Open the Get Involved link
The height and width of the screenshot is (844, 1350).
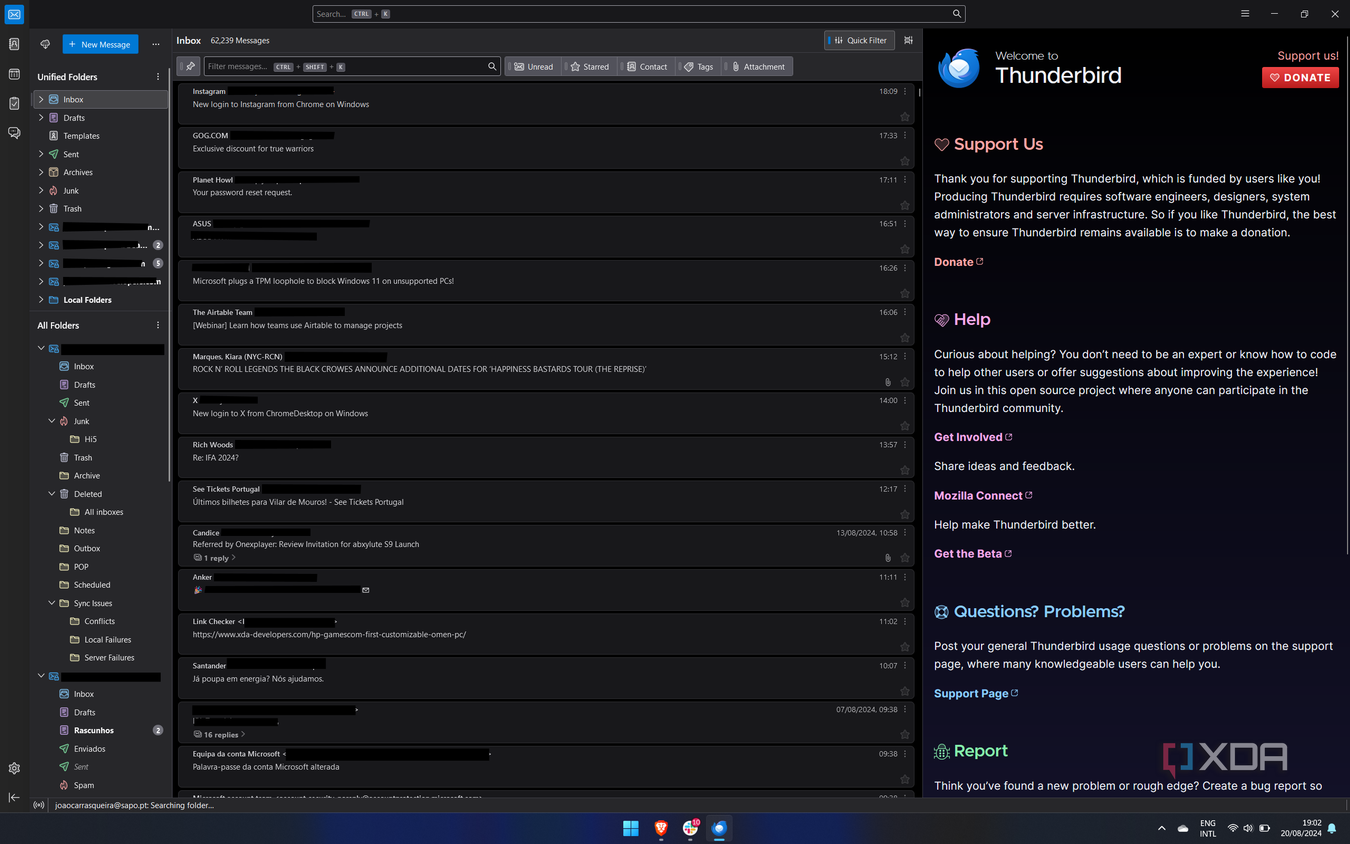[x=973, y=437]
